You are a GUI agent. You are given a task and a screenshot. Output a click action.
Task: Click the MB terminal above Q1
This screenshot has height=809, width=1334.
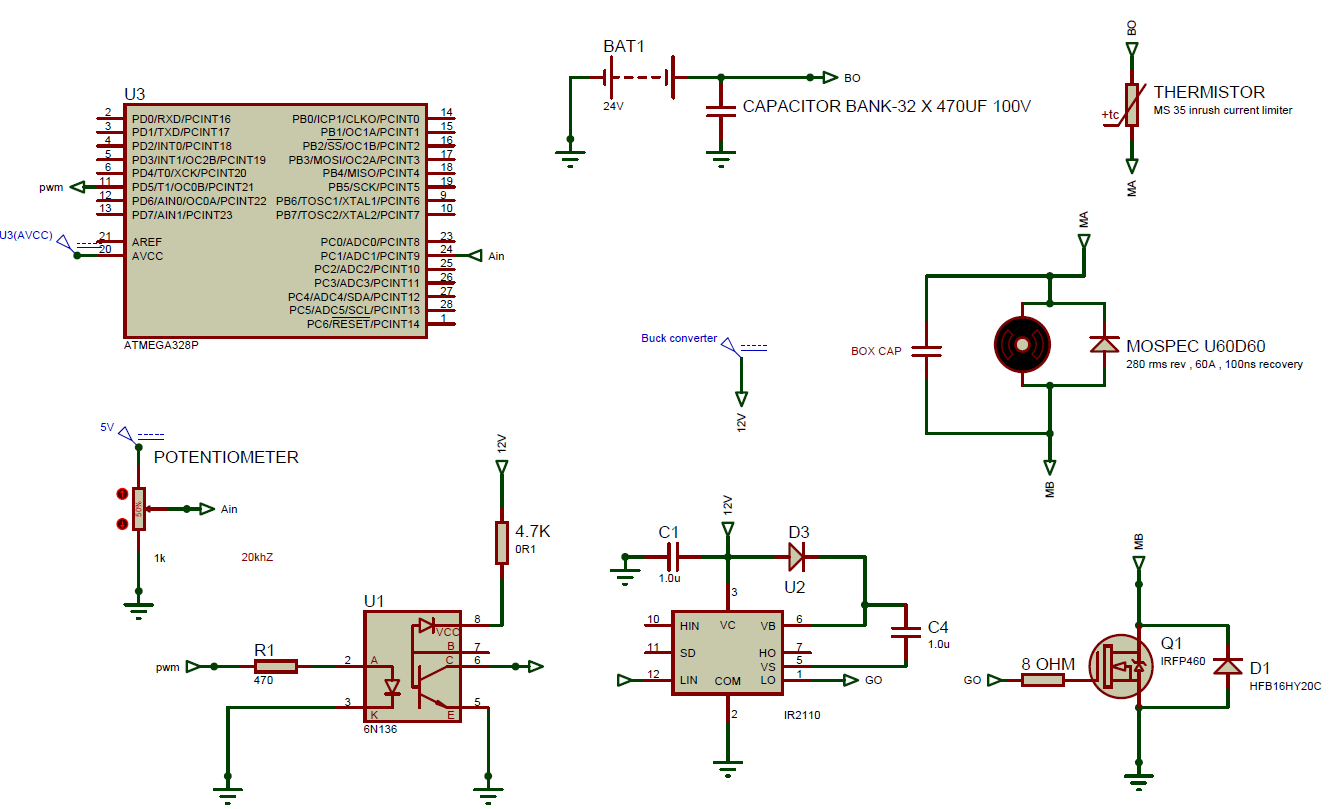(1138, 564)
